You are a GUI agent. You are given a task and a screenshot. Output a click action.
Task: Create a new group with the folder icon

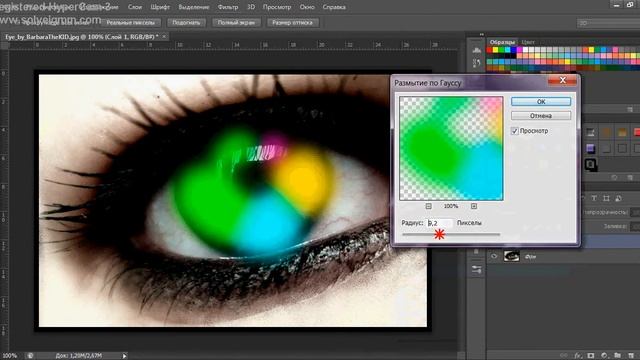(x=618, y=356)
